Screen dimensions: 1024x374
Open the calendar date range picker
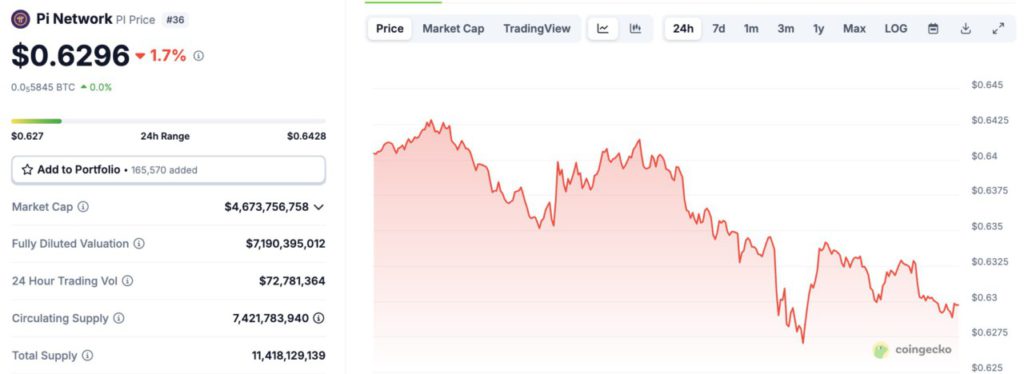[933, 29]
